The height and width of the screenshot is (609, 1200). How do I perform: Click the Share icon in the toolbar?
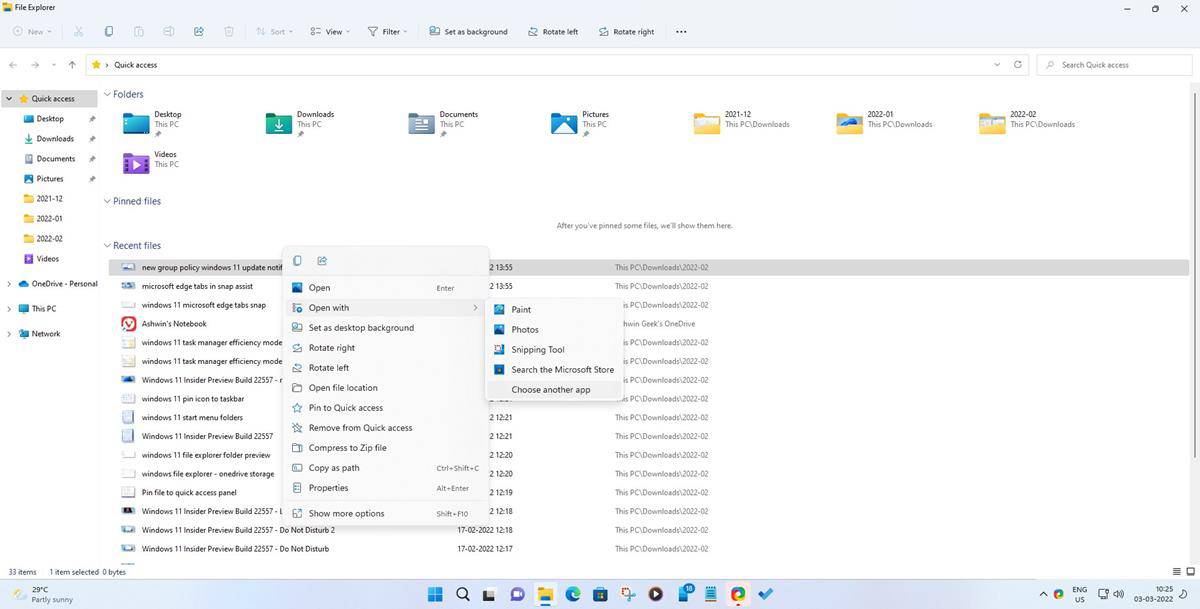[x=198, y=31]
